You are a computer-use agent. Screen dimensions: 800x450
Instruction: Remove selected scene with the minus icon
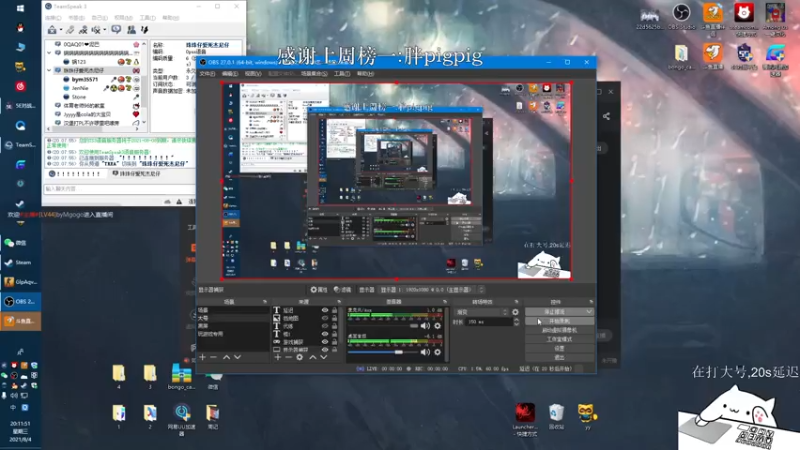(x=213, y=357)
